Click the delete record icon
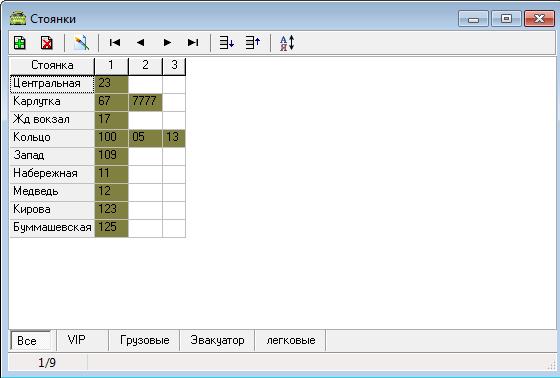This screenshot has height=378, width=560. (x=46, y=43)
